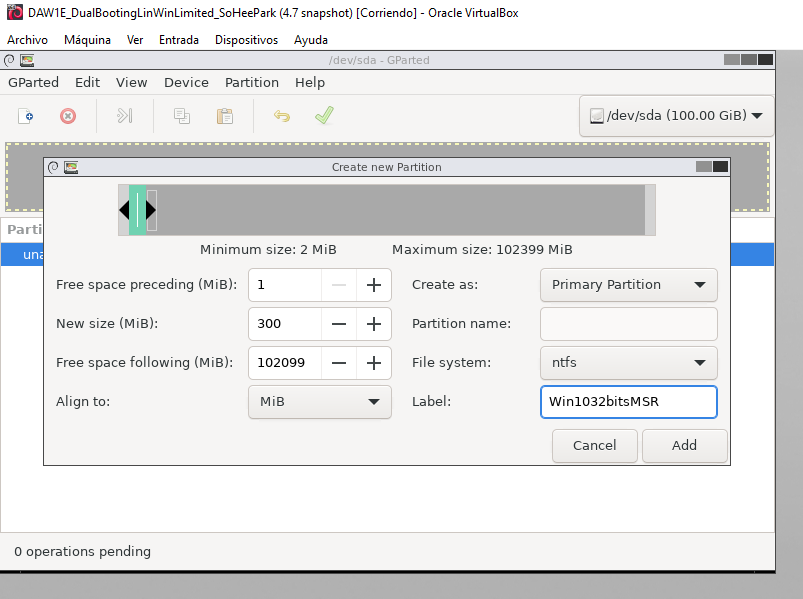This screenshot has height=599, width=803.
Task: Open the File system ntfs dropdown
Action: coord(628,362)
